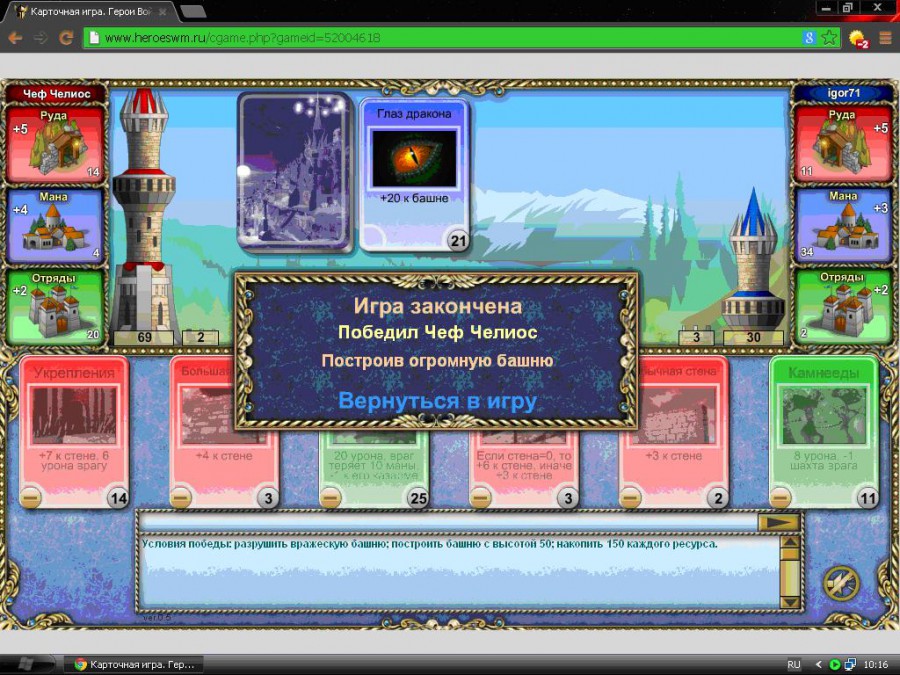This screenshot has width=900, height=675.
Task: Click cost 21 on Глаз дракона card
Action: (x=458, y=241)
